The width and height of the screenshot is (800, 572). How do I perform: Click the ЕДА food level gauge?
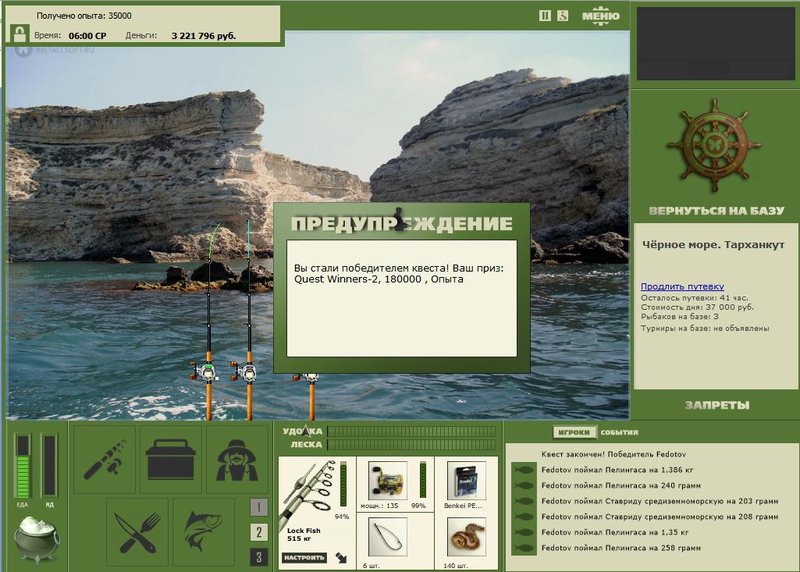[x=23, y=466]
